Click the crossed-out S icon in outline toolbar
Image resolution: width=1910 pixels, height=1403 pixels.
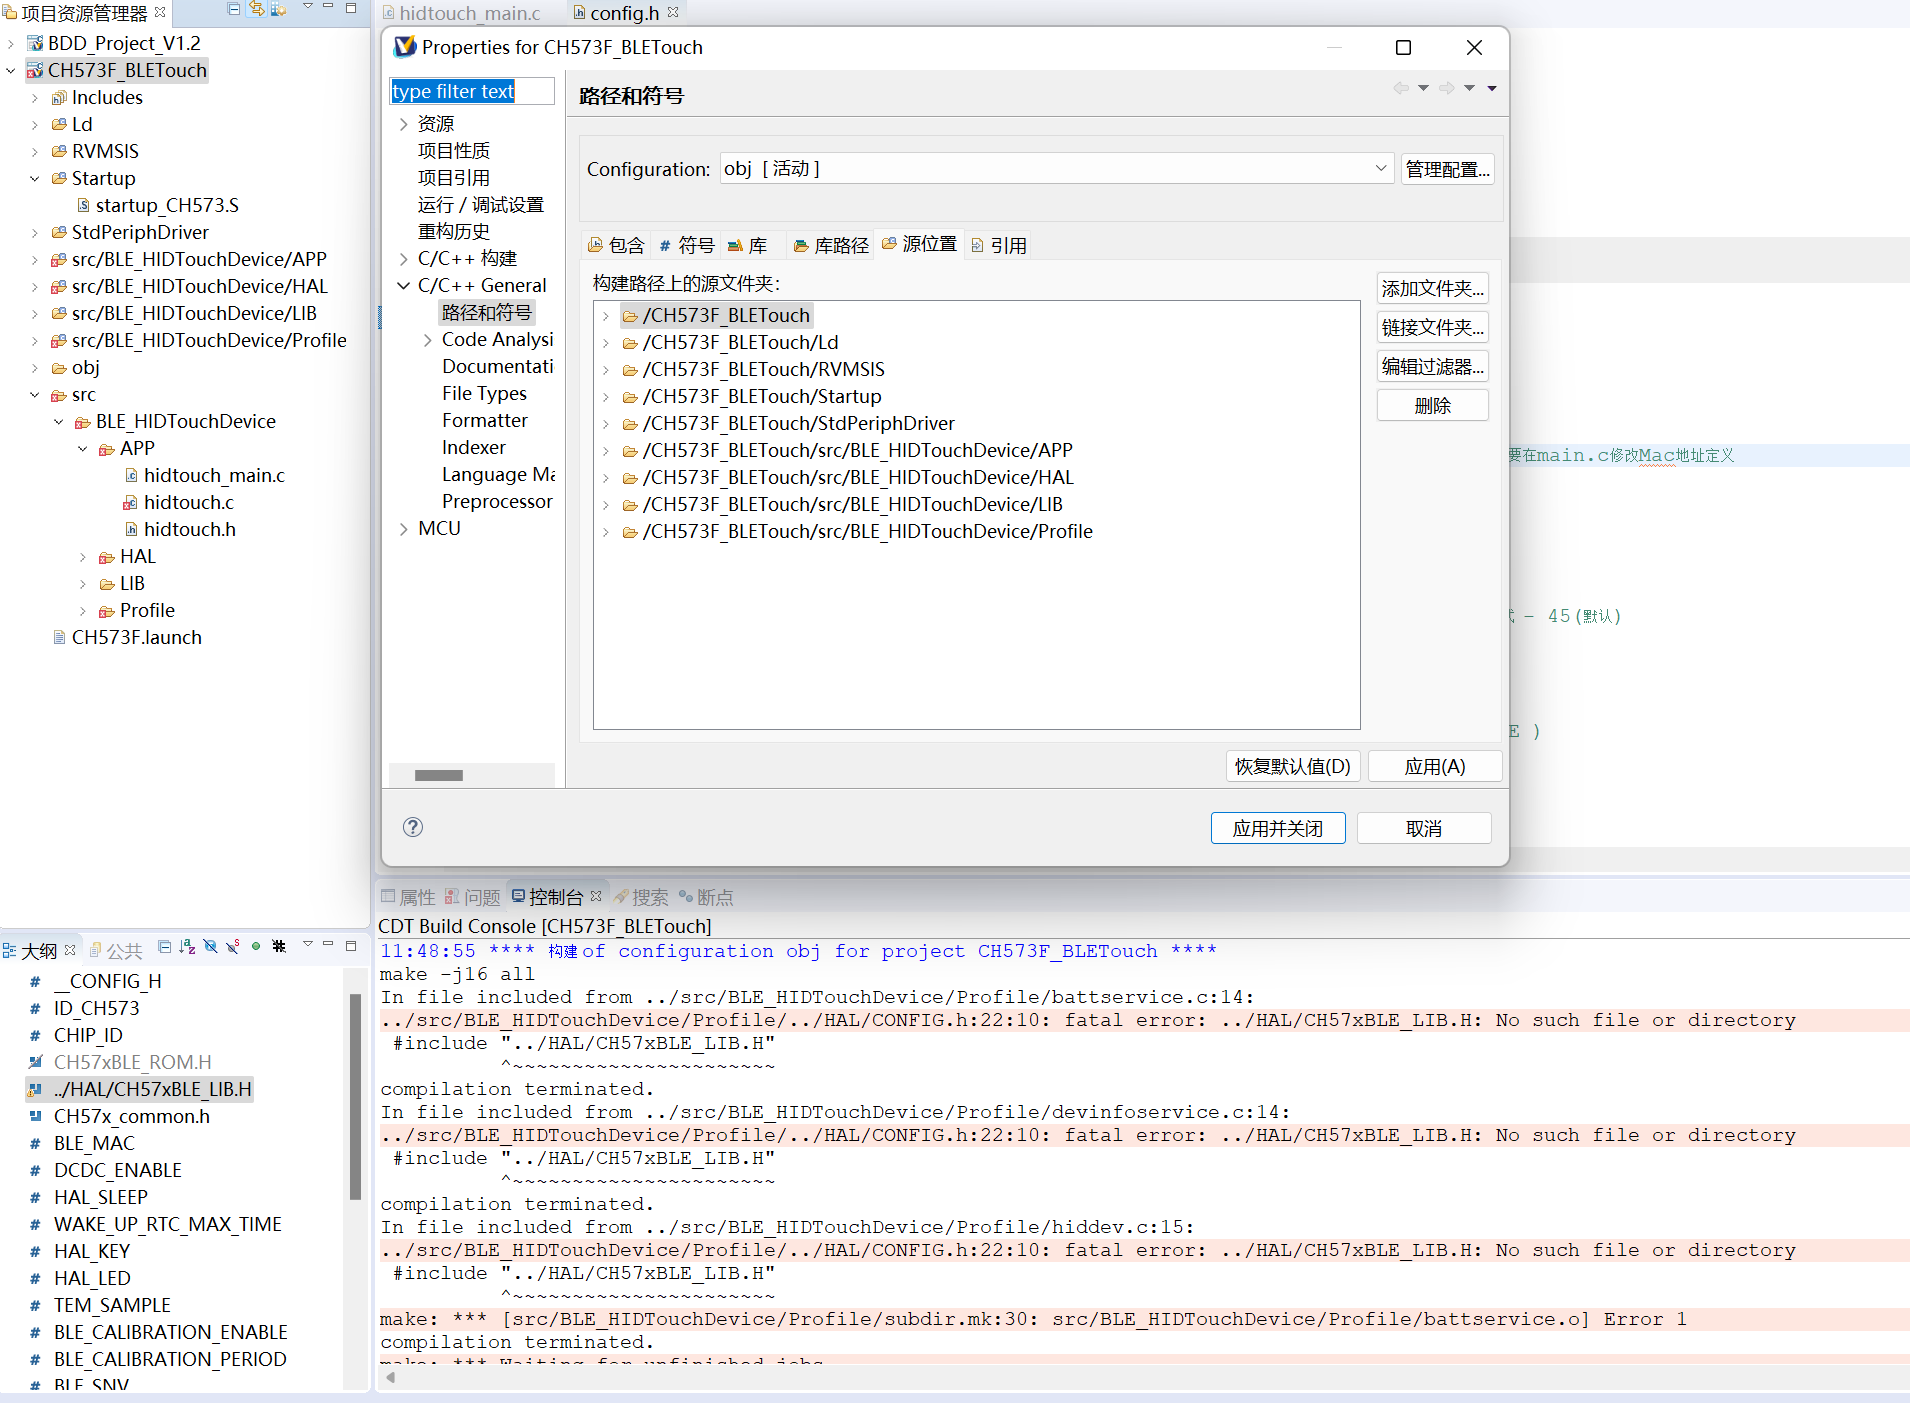pyautogui.click(x=233, y=946)
